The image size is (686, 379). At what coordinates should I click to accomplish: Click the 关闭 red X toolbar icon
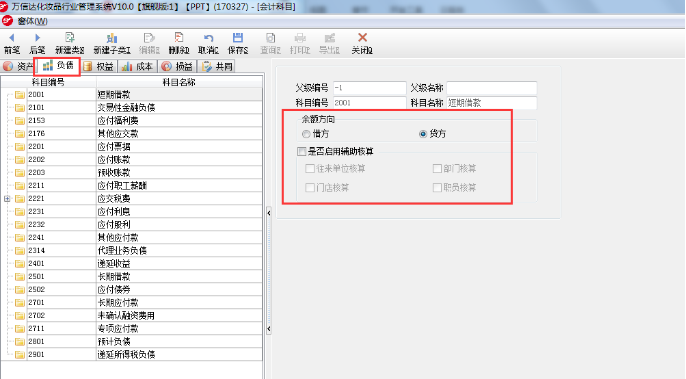tap(362, 38)
